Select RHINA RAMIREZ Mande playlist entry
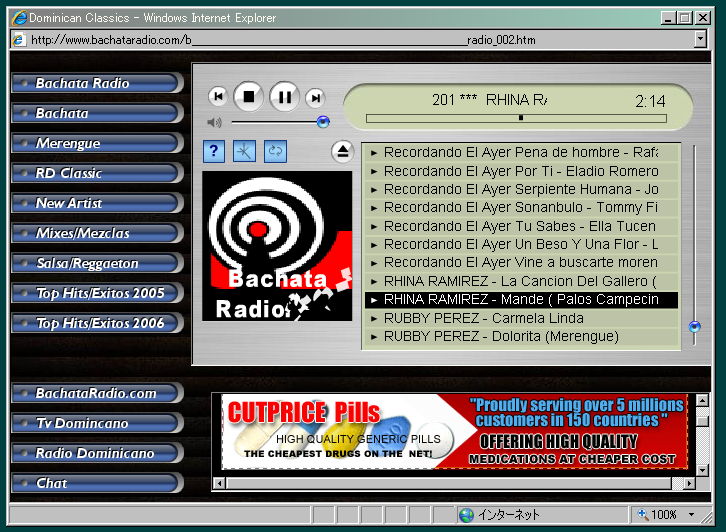Screen dimensions: 726x532 point(521,300)
